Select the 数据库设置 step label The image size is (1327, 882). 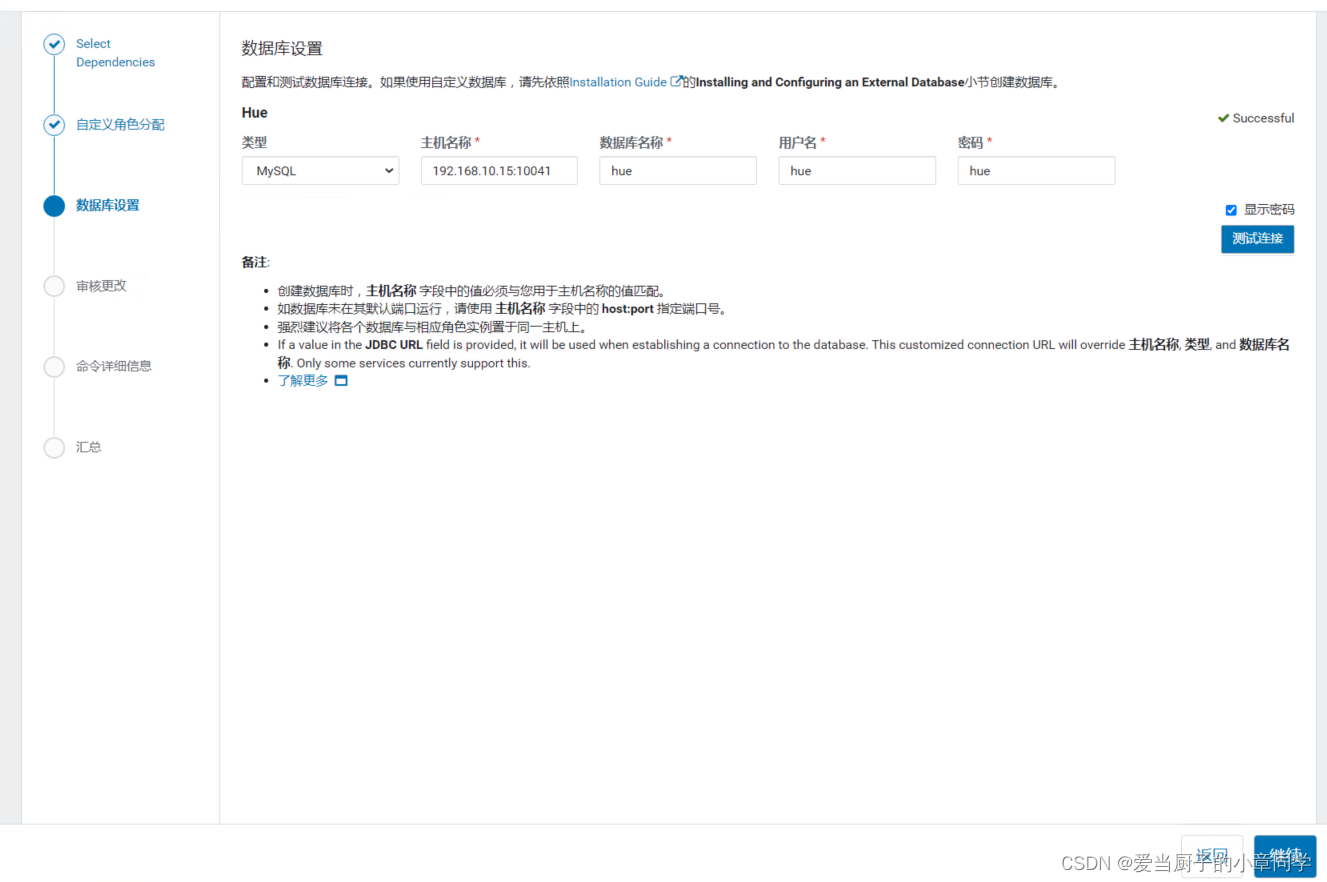pyautogui.click(x=108, y=205)
